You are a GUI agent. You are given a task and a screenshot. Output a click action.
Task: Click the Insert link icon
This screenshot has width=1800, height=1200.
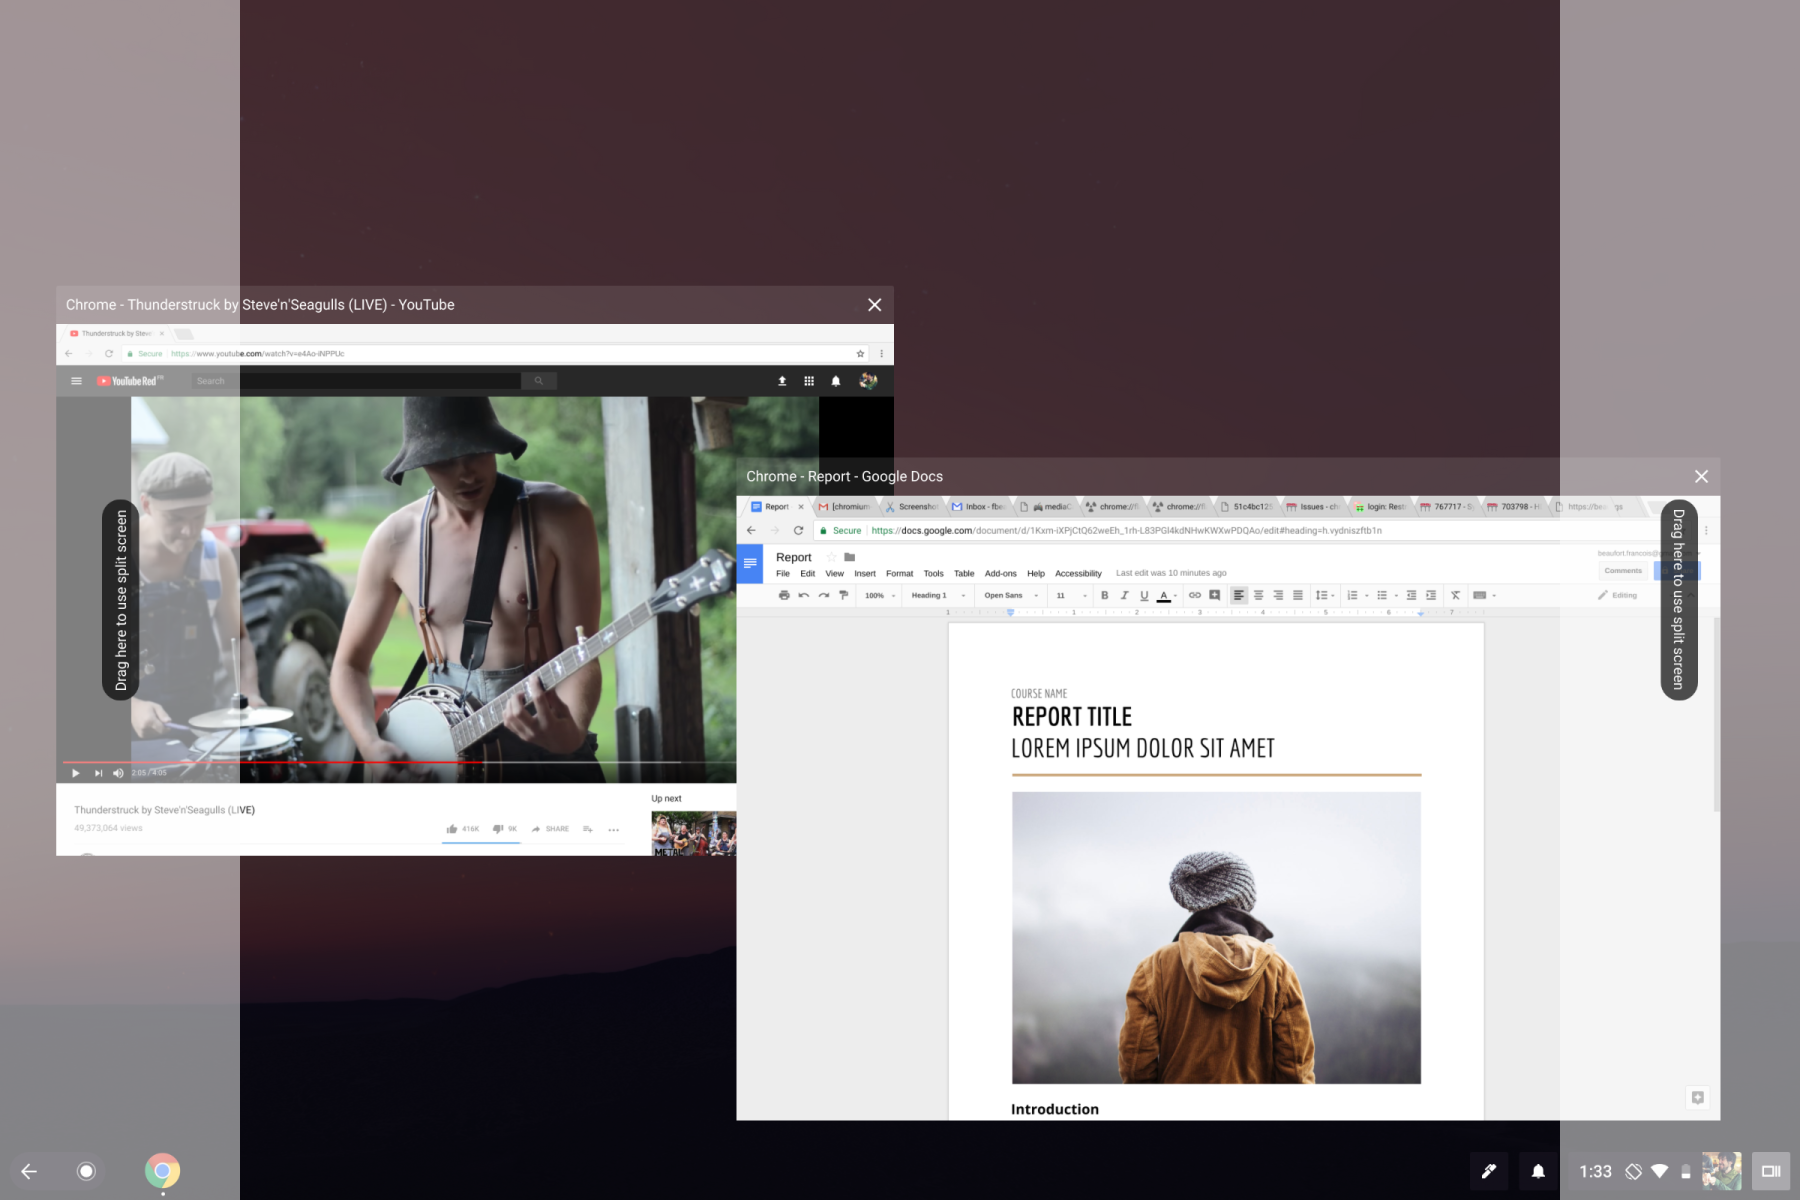click(x=1194, y=595)
